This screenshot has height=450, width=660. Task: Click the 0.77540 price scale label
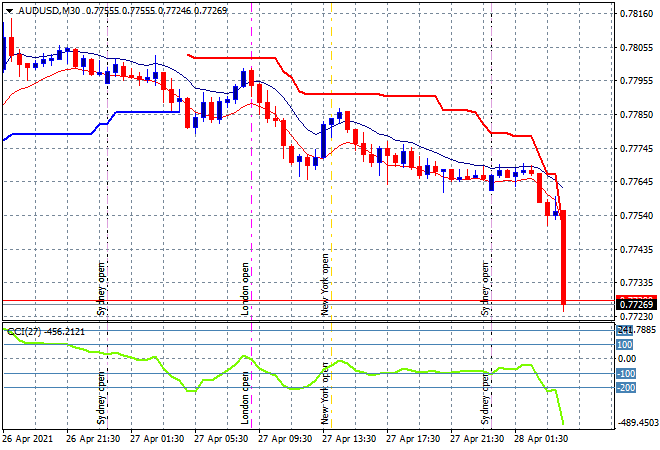pos(636,215)
